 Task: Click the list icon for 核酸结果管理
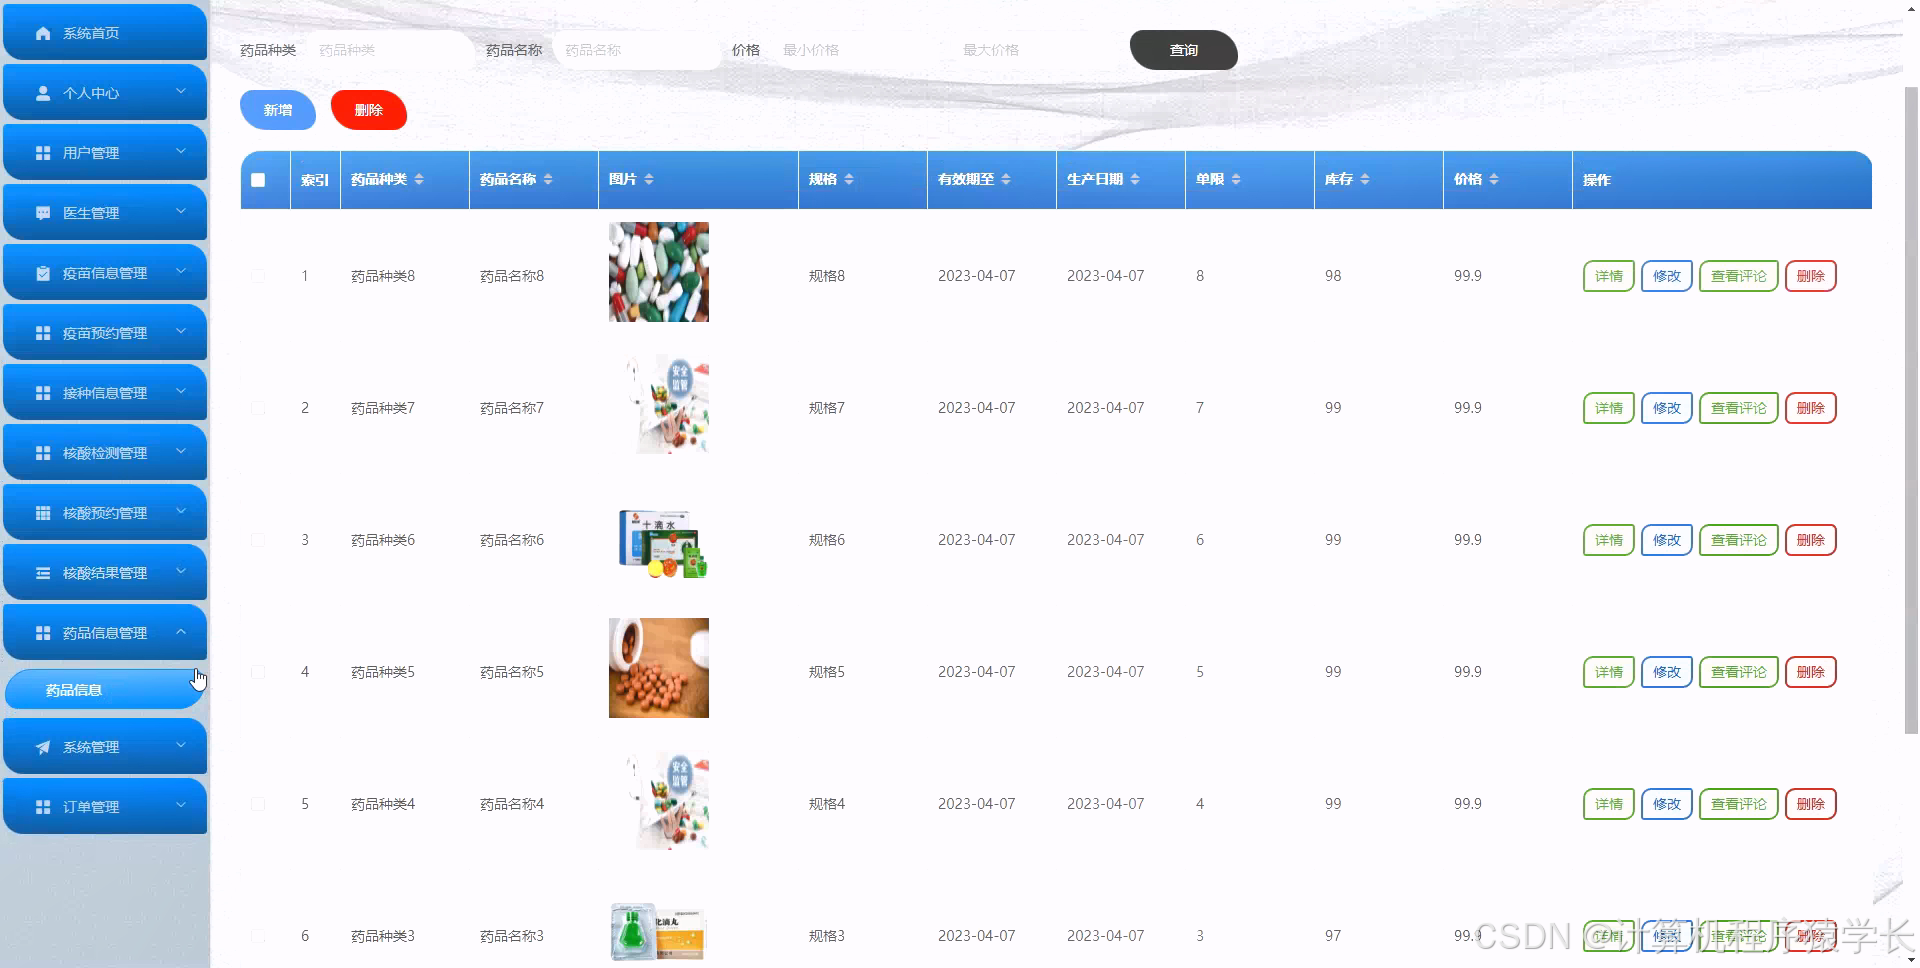(x=41, y=572)
